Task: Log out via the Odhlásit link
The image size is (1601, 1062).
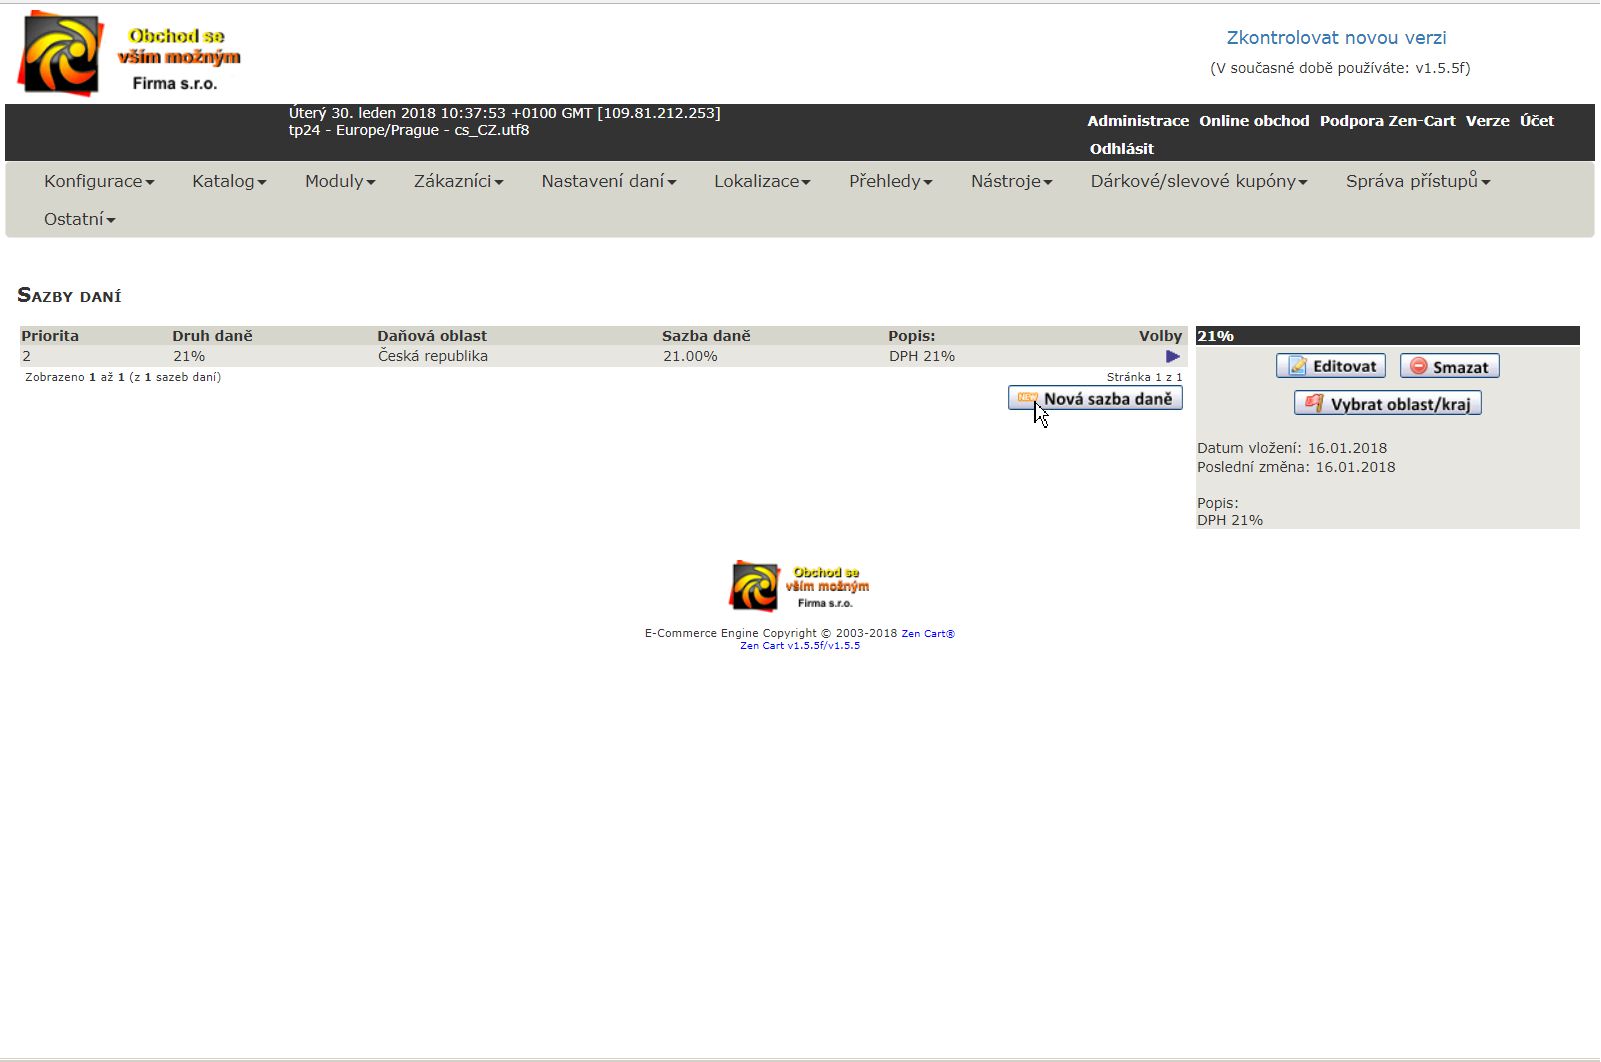Action: pyautogui.click(x=1121, y=149)
